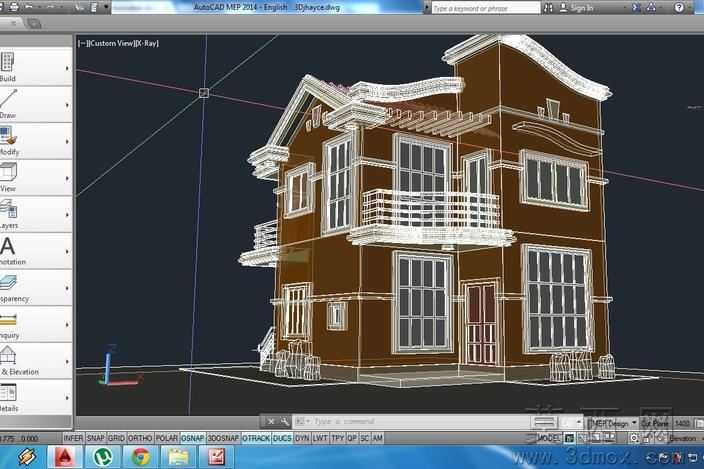Open command line customize wrench icon
Image resolution: width=704 pixels, height=469 pixels.
[x=285, y=421]
